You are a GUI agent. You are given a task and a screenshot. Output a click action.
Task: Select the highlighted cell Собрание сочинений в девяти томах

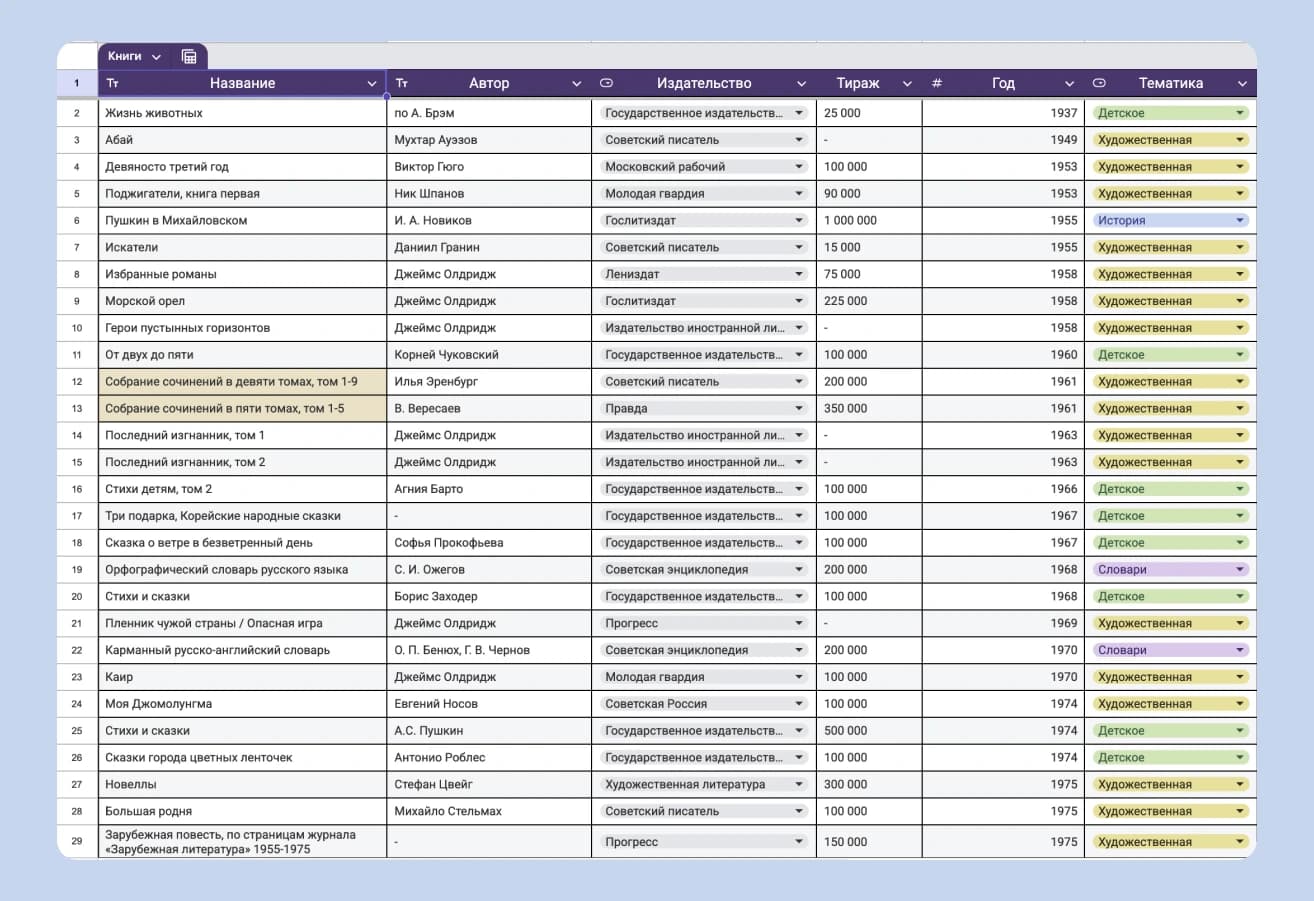(242, 381)
